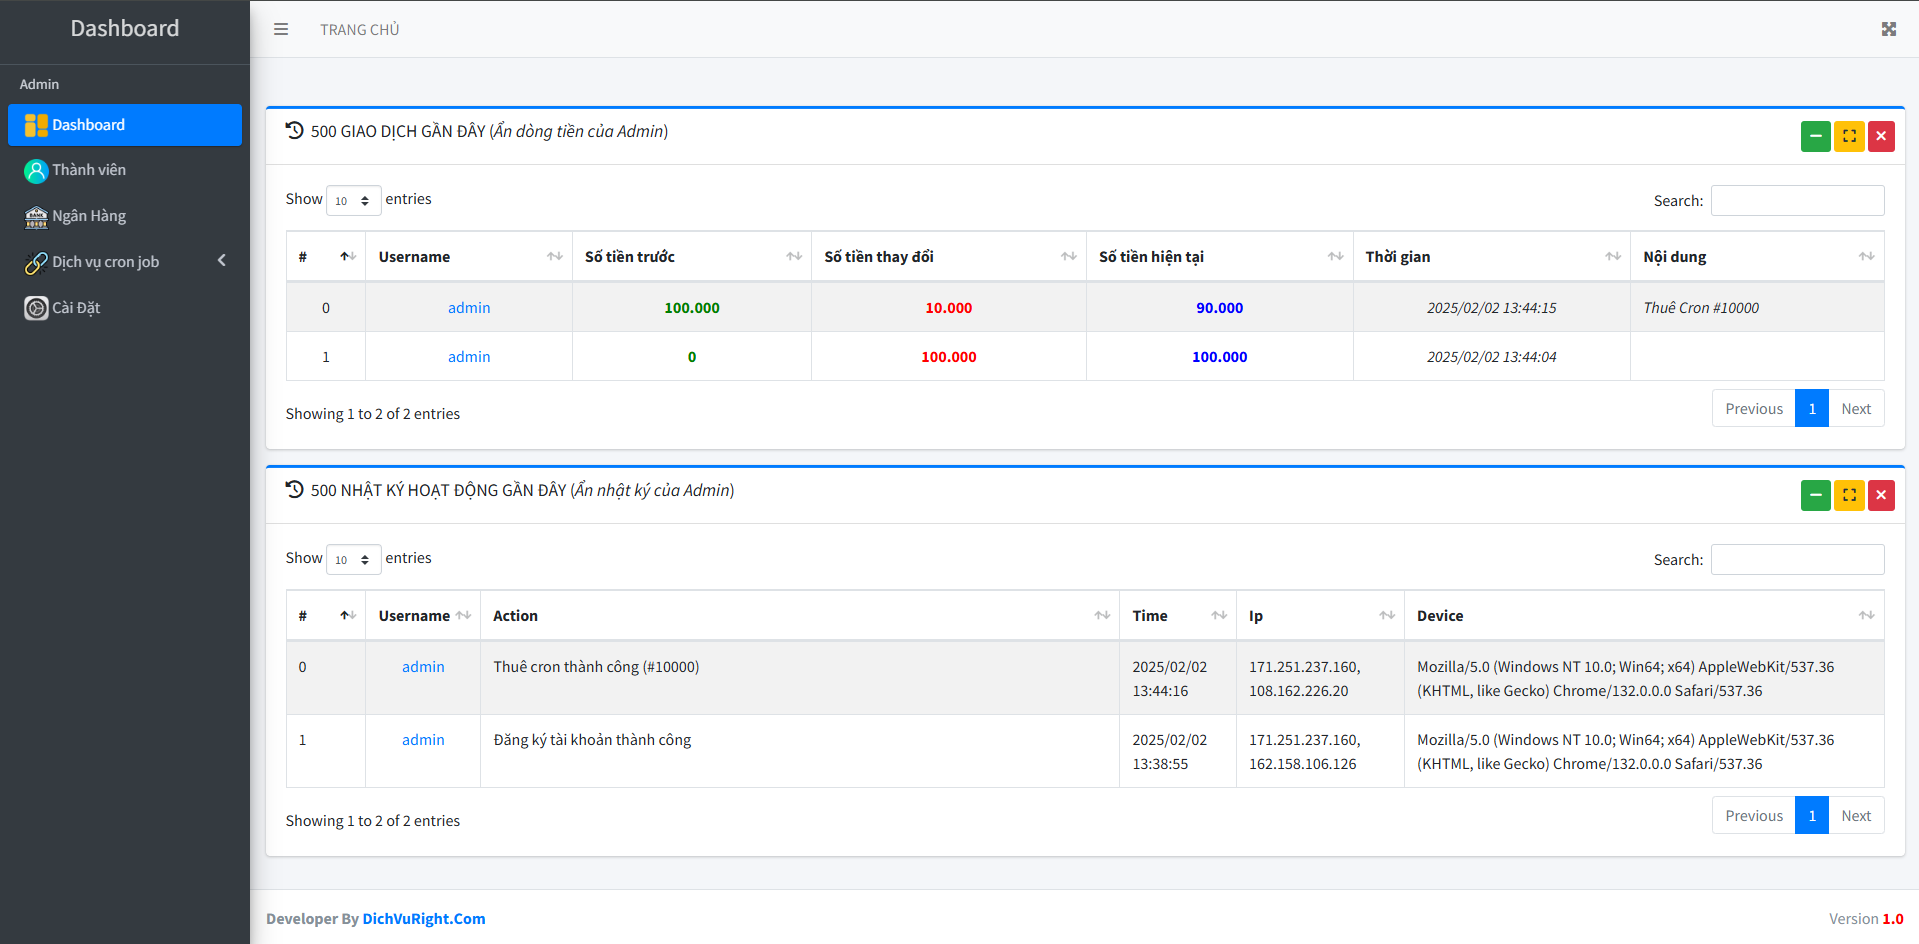The image size is (1919, 944).
Task: Maximize the recent transactions card with the yellow button
Action: (x=1849, y=136)
